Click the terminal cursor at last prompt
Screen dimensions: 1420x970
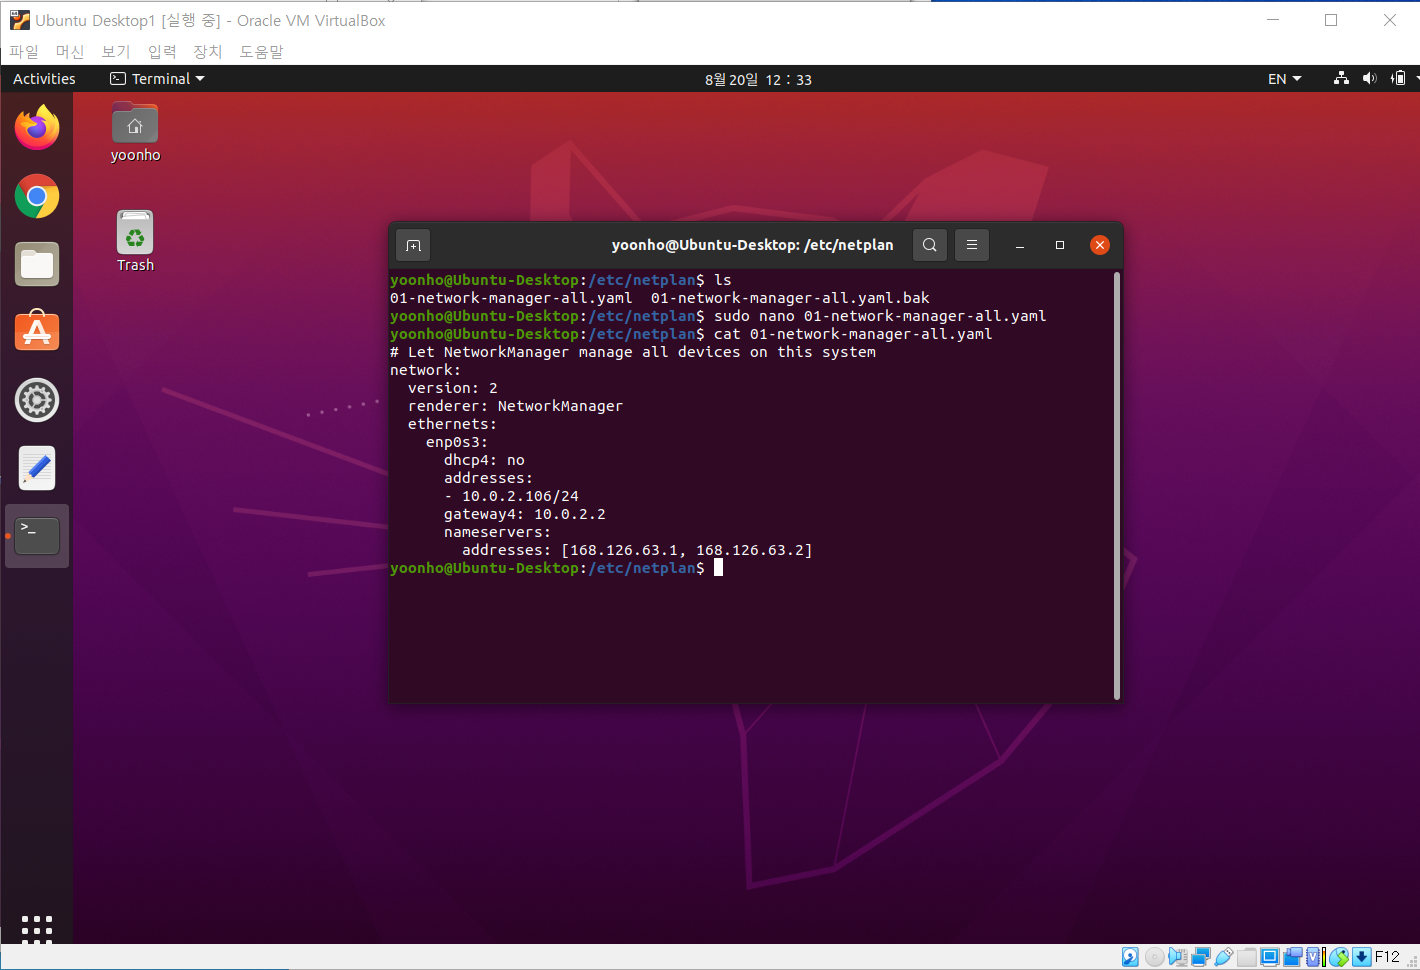pyautogui.click(x=718, y=568)
